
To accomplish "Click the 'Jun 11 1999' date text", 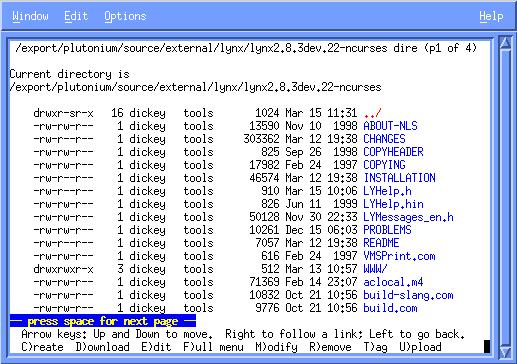I will click(321, 204).
